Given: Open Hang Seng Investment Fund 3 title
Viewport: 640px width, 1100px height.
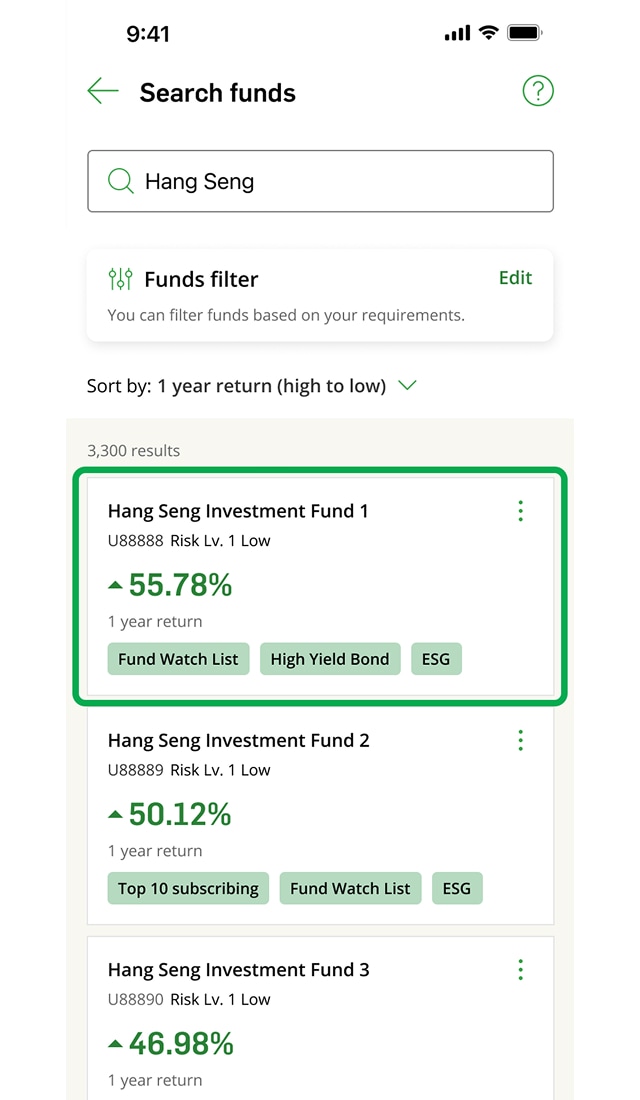Looking at the screenshot, I should click(238, 969).
